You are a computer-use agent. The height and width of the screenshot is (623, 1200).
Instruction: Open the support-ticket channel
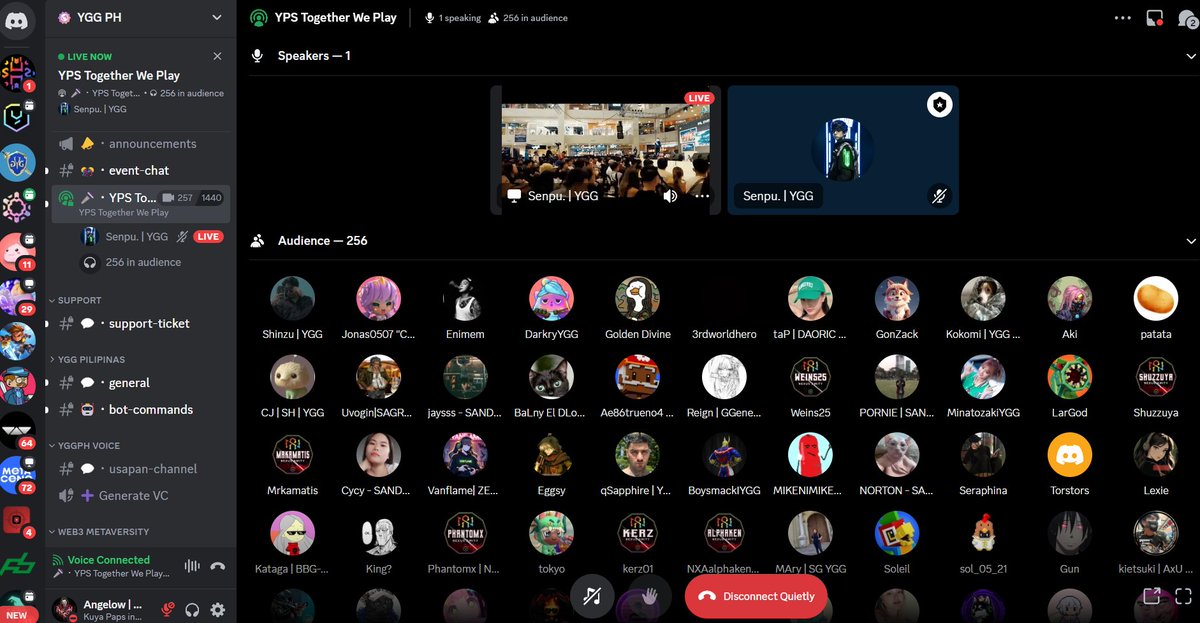(x=140, y=324)
